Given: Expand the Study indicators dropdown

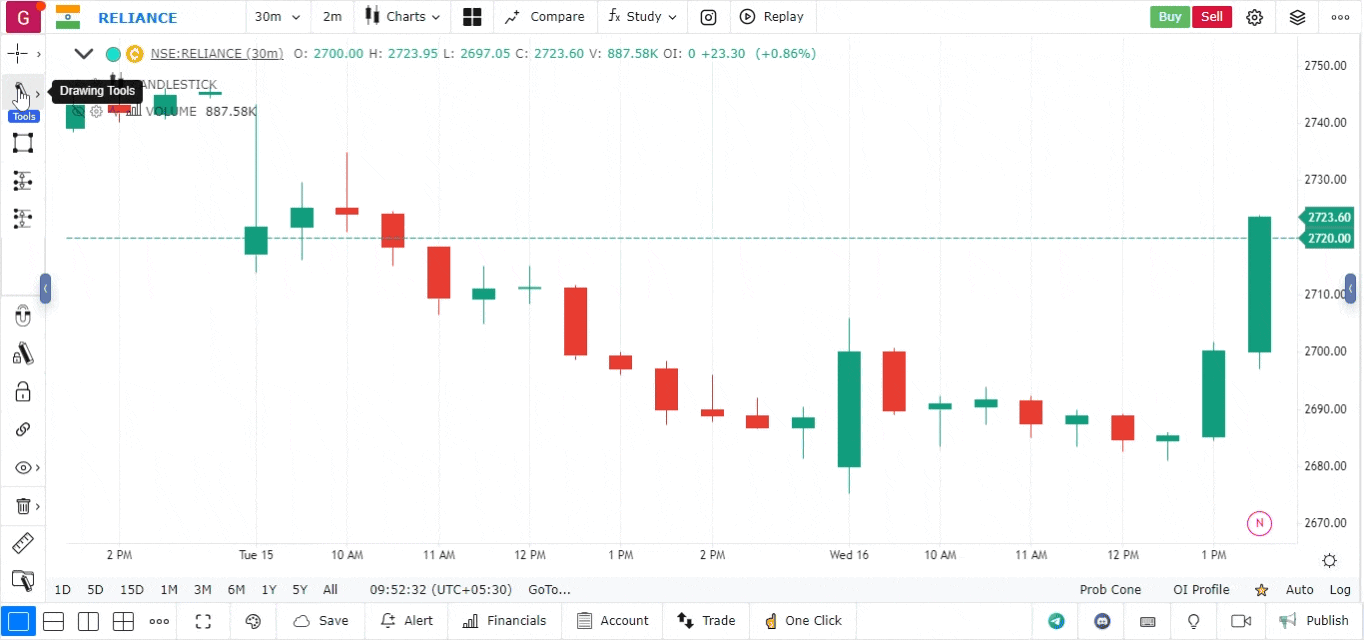Looking at the screenshot, I should tap(642, 17).
